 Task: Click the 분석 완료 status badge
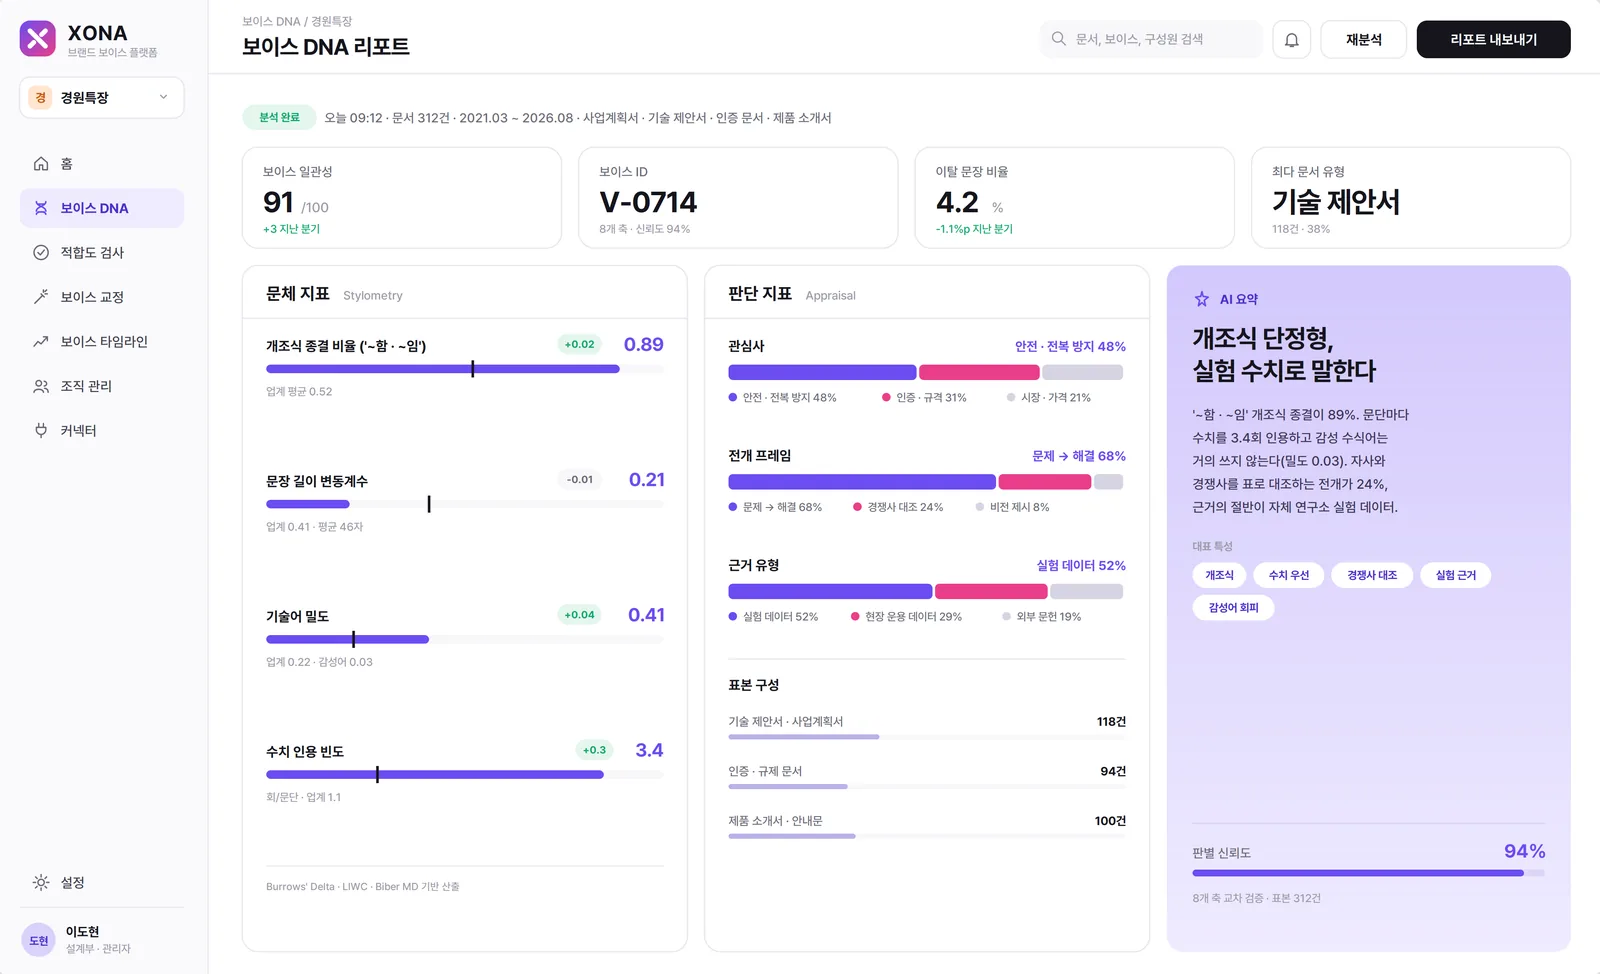(279, 118)
